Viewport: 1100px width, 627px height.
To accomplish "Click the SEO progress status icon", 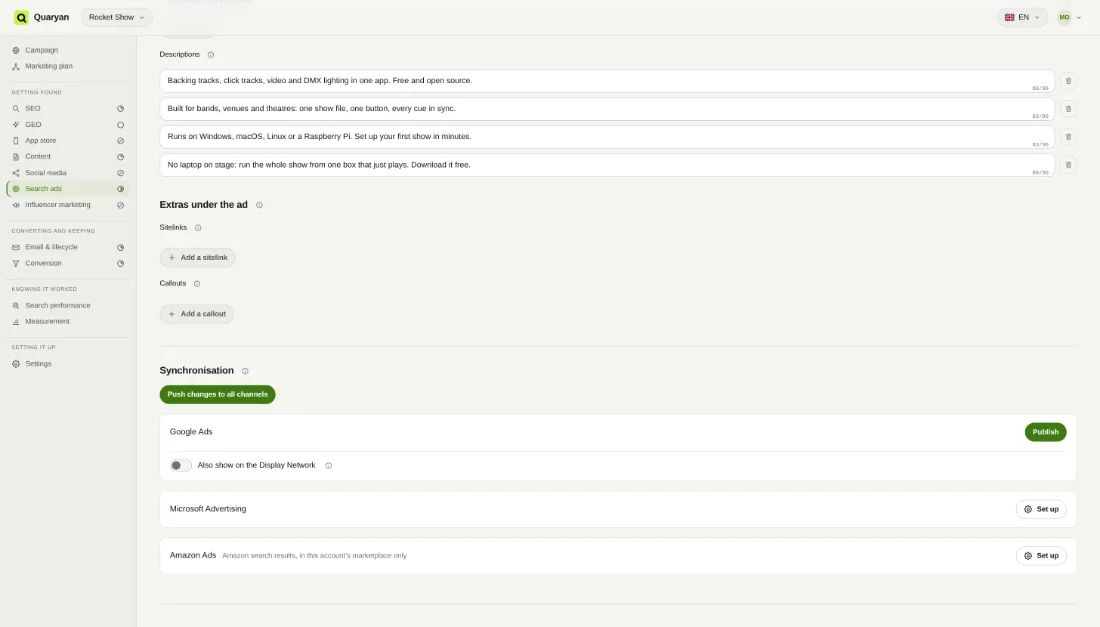I will (x=121, y=109).
